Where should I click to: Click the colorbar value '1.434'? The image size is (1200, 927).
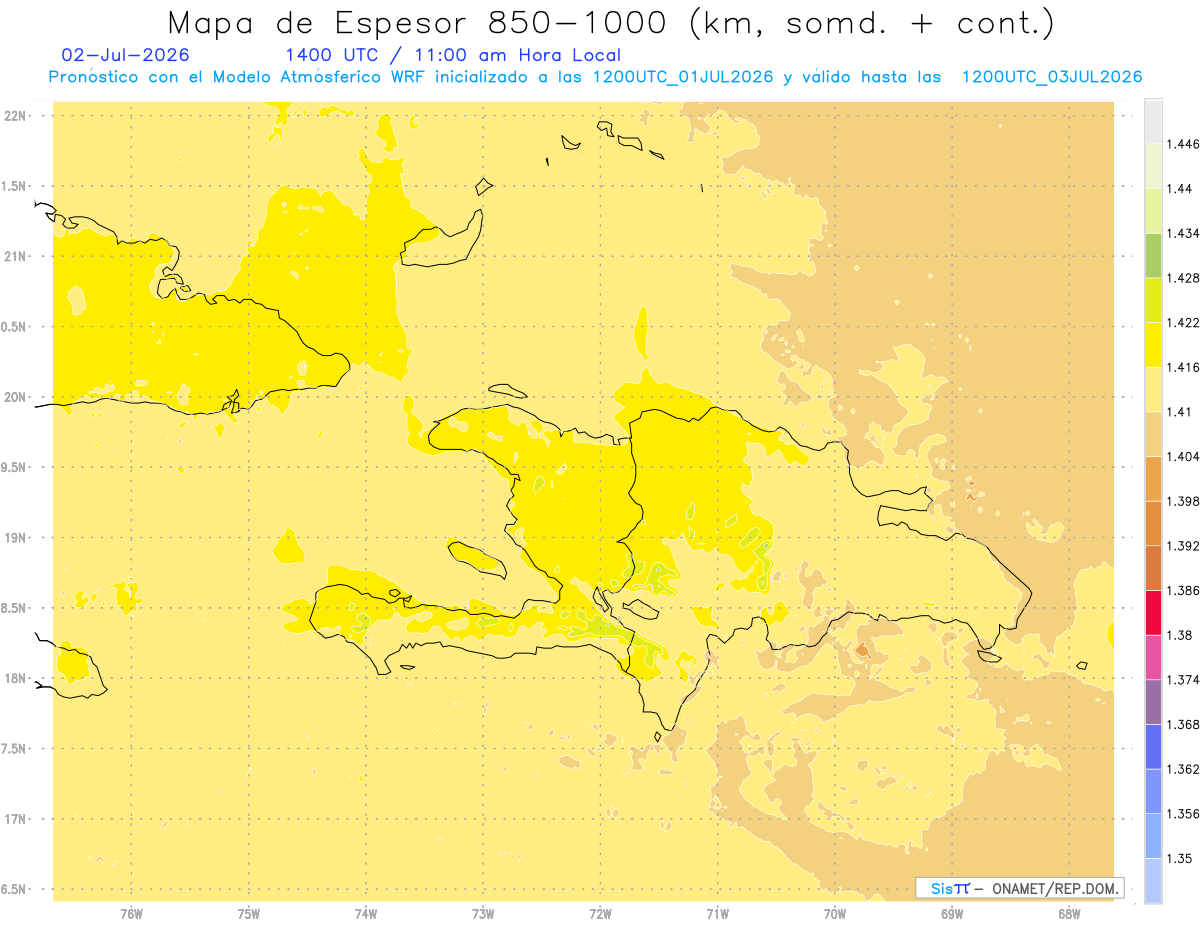tap(1182, 233)
